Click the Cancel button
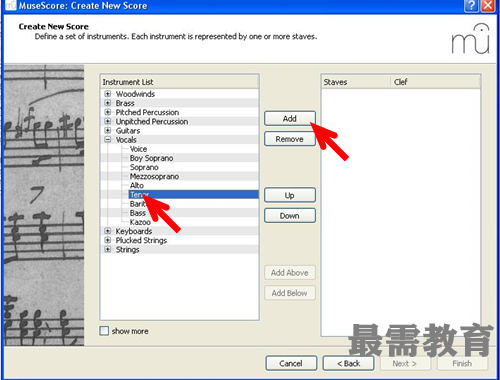 291,363
